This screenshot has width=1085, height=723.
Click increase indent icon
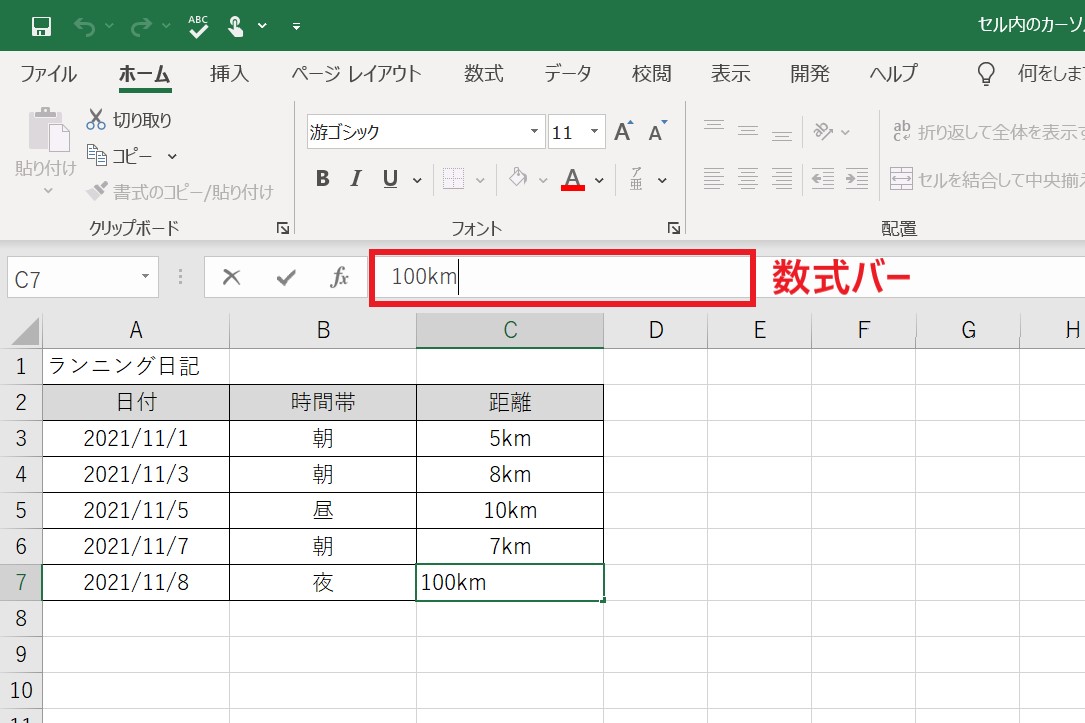click(x=857, y=179)
